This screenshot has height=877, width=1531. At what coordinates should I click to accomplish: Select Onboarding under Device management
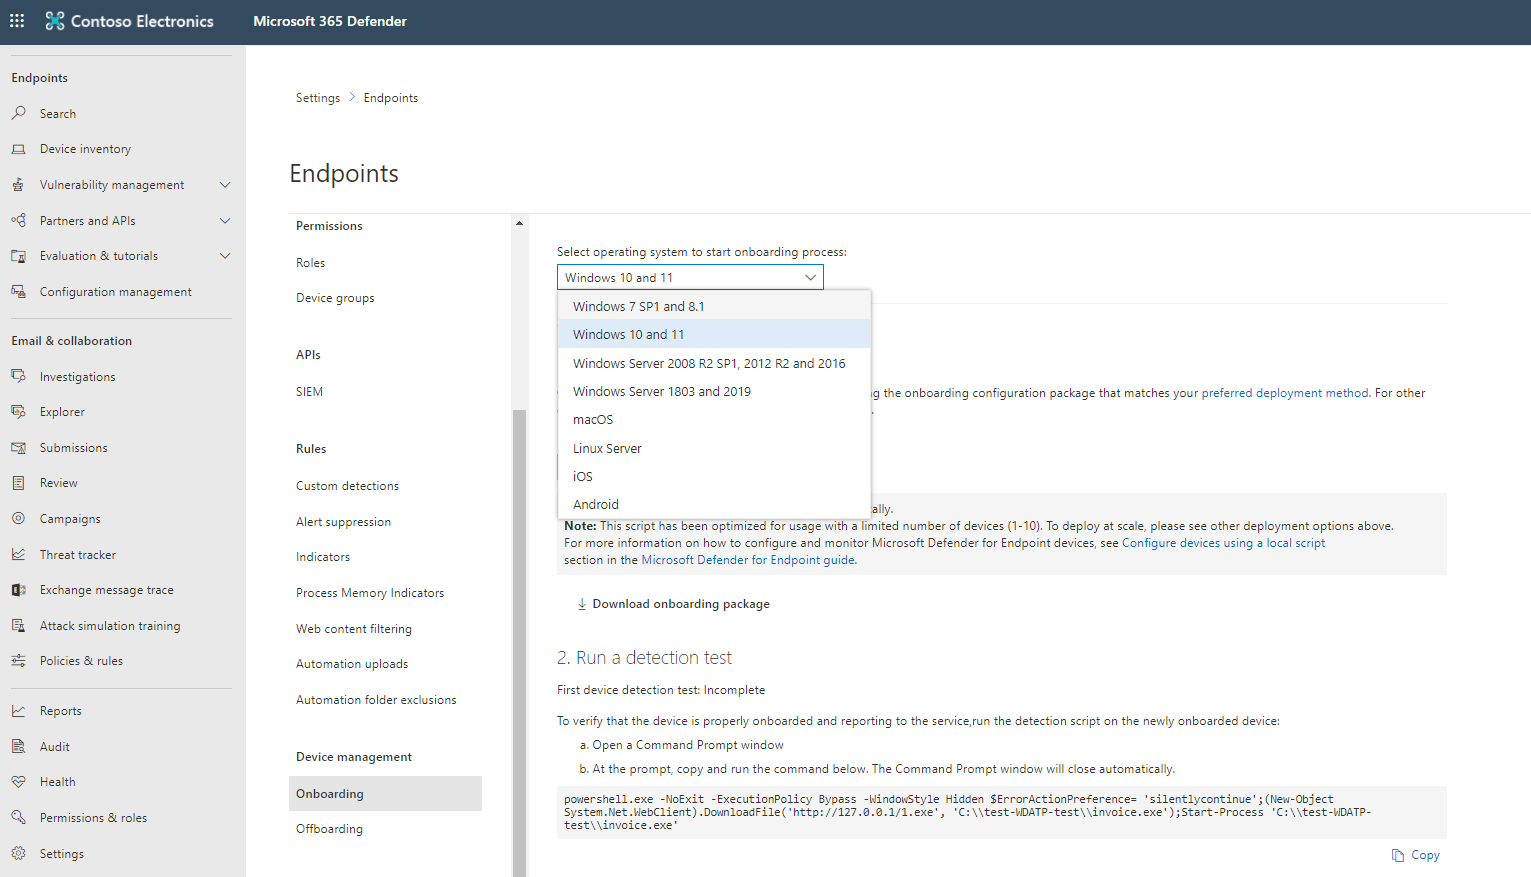tap(385, 793)
